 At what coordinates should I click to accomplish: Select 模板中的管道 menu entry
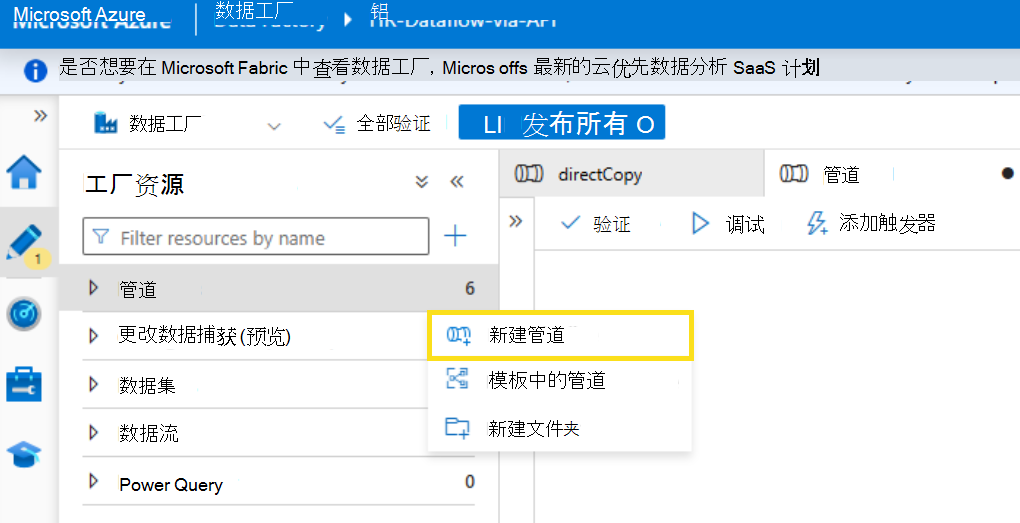[560, 380]
